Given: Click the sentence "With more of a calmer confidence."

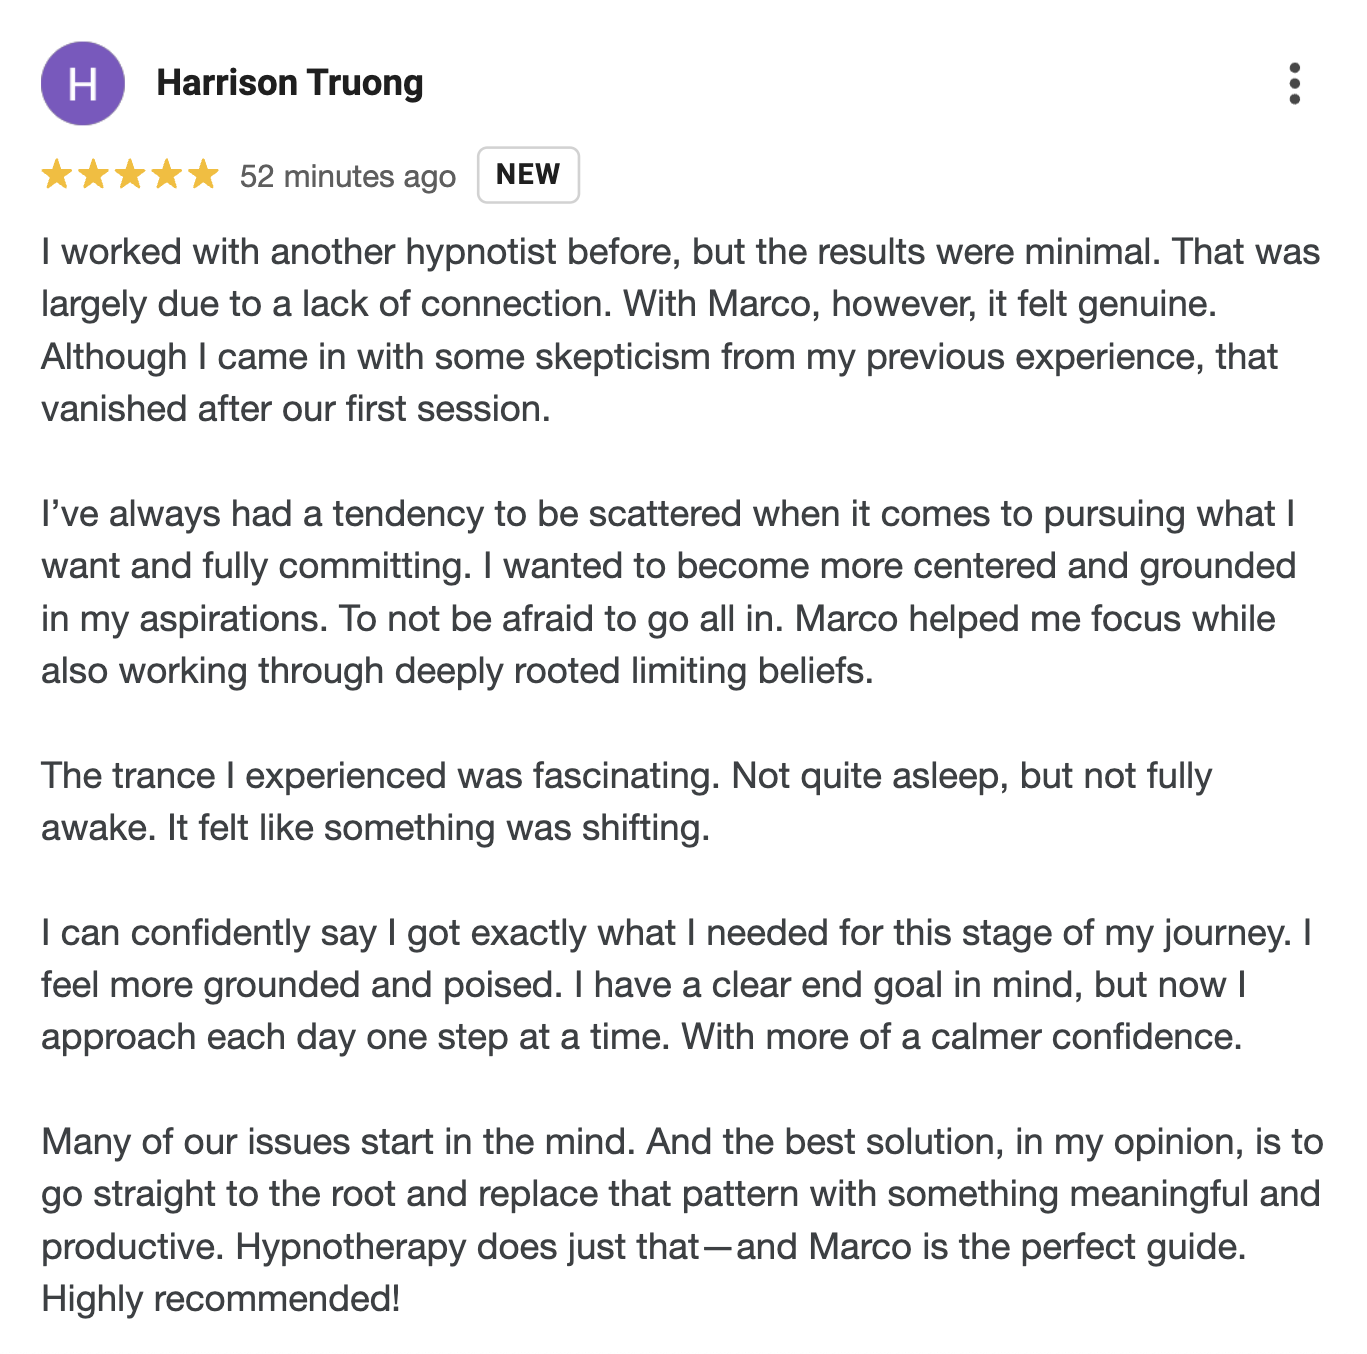Looking at the screenshot, I should (962, 1037).
